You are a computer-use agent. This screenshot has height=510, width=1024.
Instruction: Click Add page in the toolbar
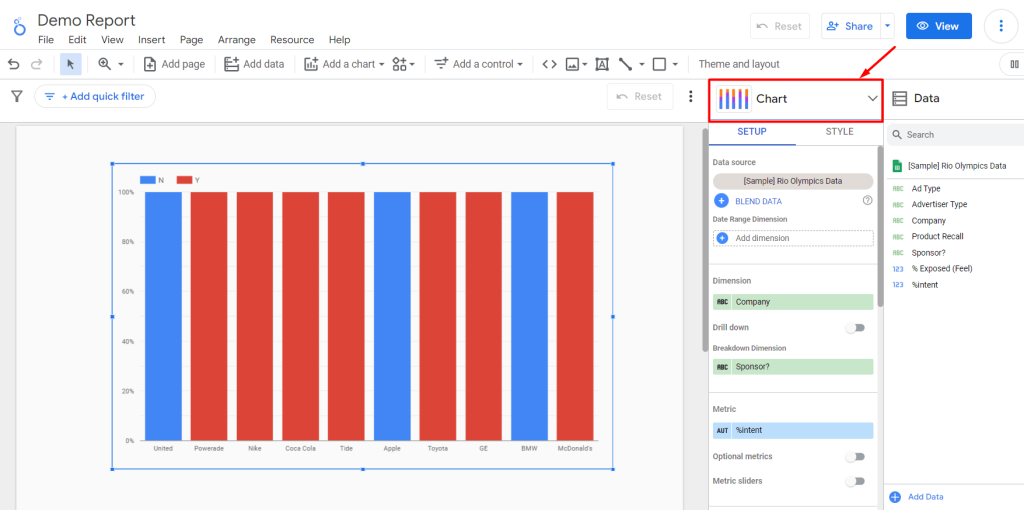tap(174, 64)
